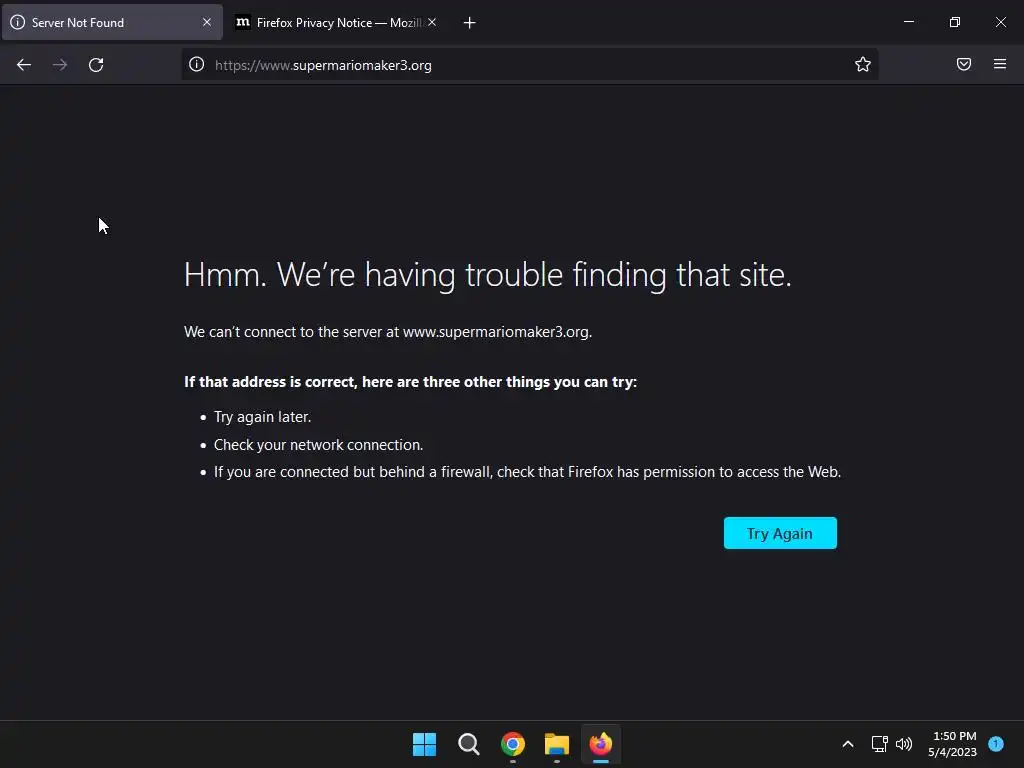Screen dimensions: 1024x768
Task: Open Windows taskbar search
Action: pyautogui.click(x=468, y=744)
